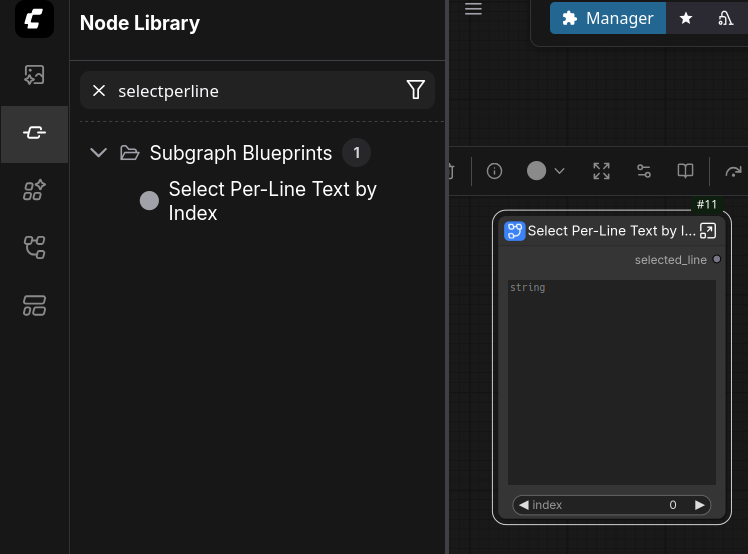The image size is (748, 554).
Task: Select the Subgraph Blueprints folder
Action: point(240,153)
